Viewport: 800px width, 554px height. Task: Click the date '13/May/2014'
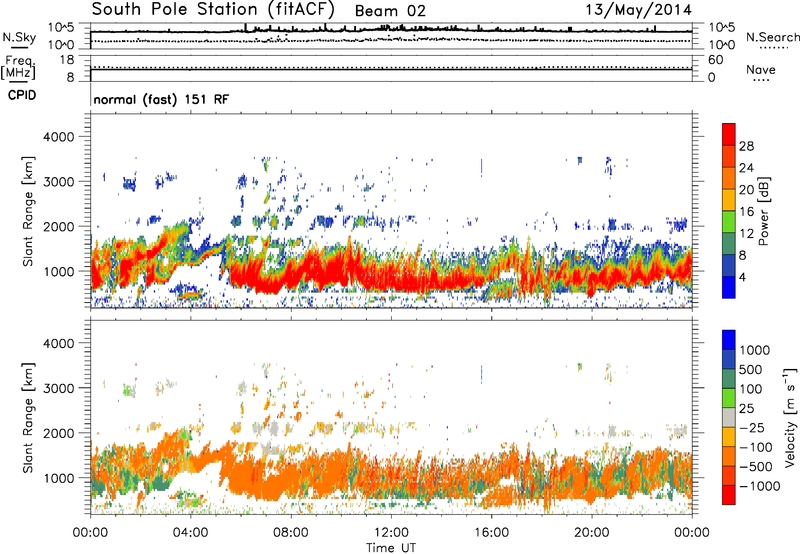[x=638, y=10]
